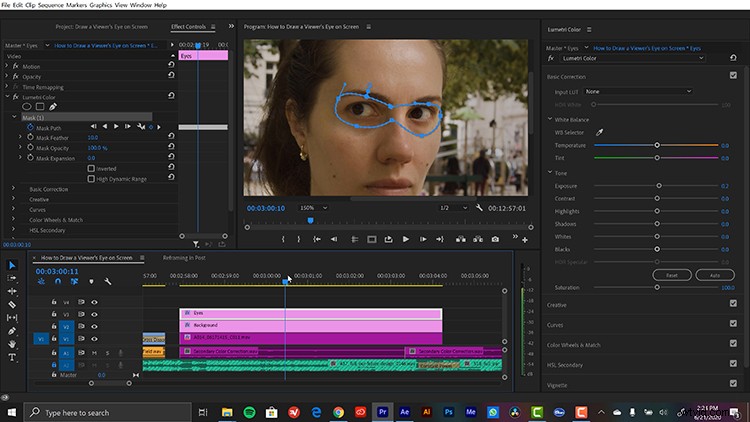Open Lumetri Color effect selector dropdown
The image size is (750, 422).
pos(633,58)
